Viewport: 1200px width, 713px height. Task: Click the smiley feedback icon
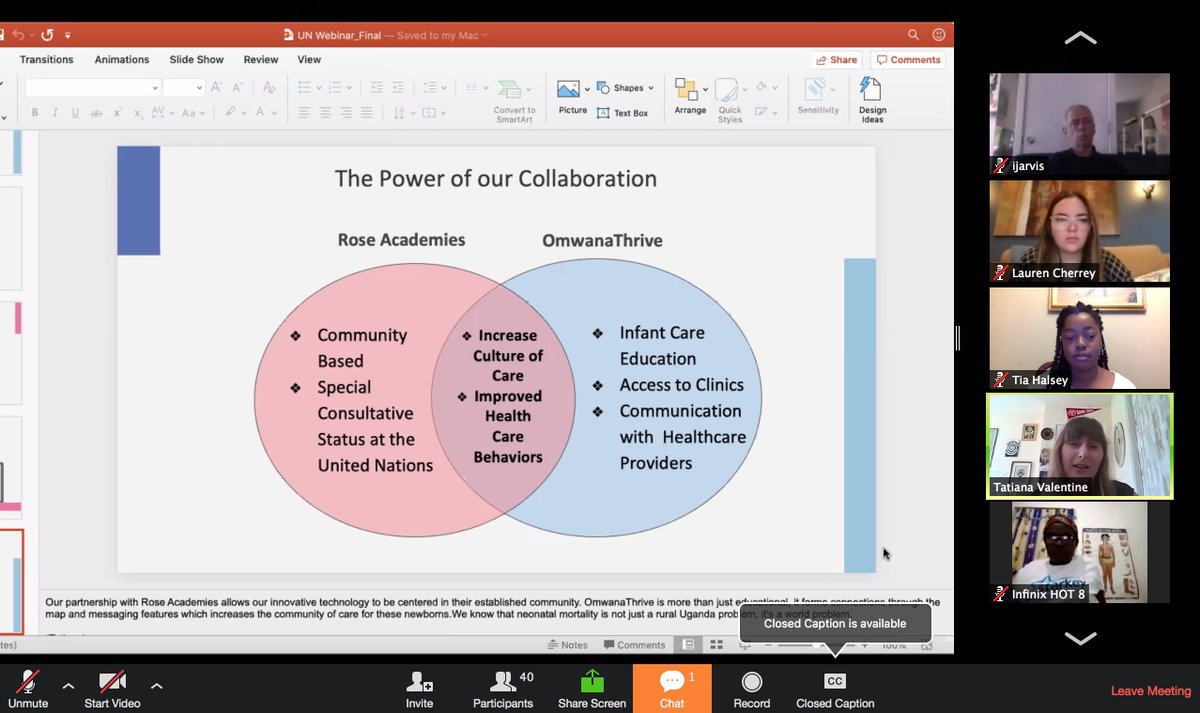pos(938,35)
